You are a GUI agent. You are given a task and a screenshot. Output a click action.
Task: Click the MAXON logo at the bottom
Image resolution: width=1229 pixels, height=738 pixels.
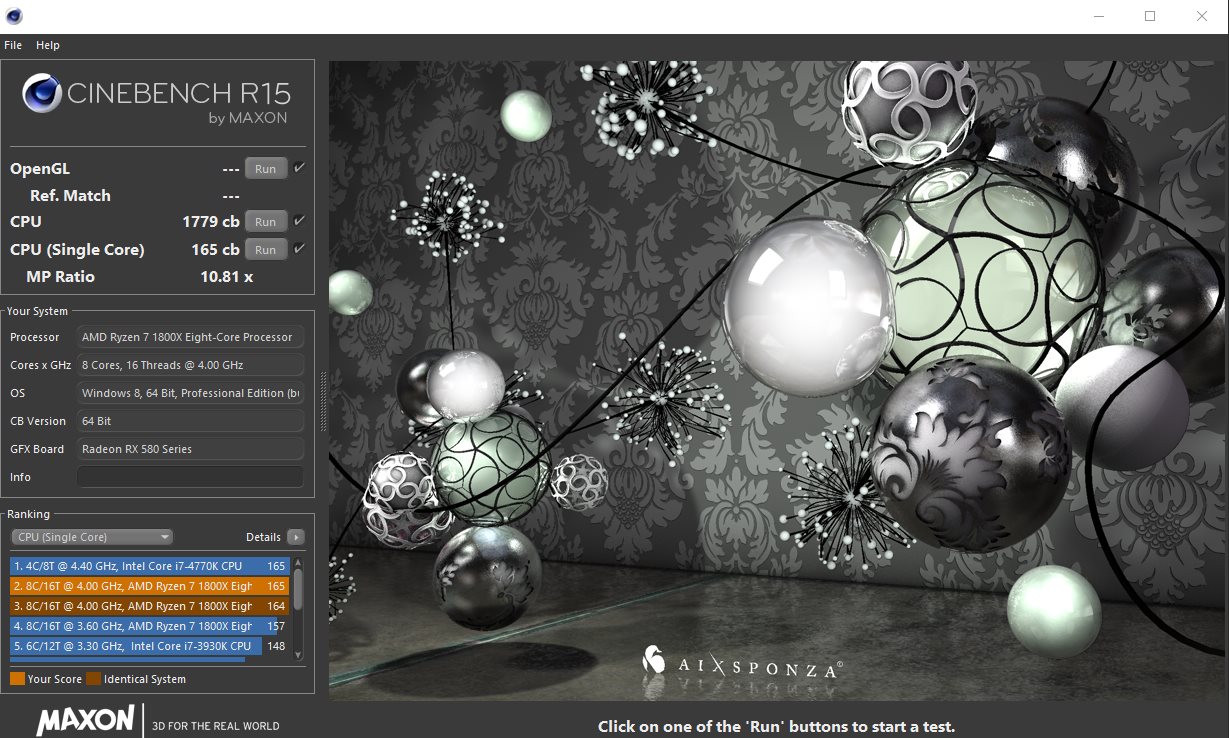point(85,720)
